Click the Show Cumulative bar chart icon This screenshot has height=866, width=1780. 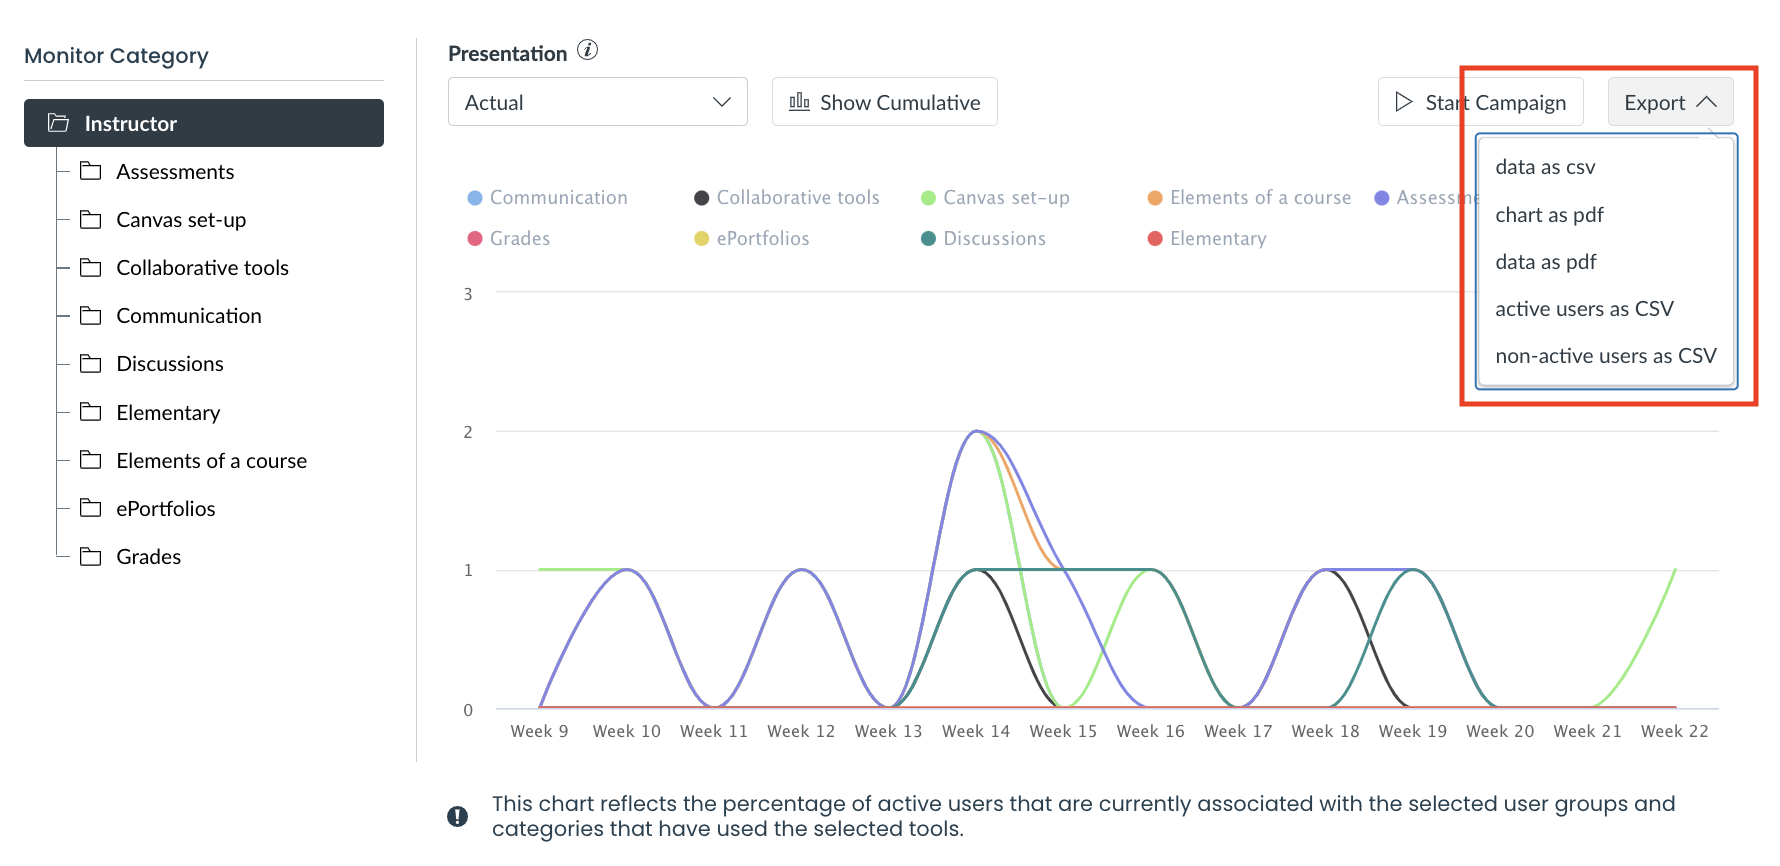799,102
